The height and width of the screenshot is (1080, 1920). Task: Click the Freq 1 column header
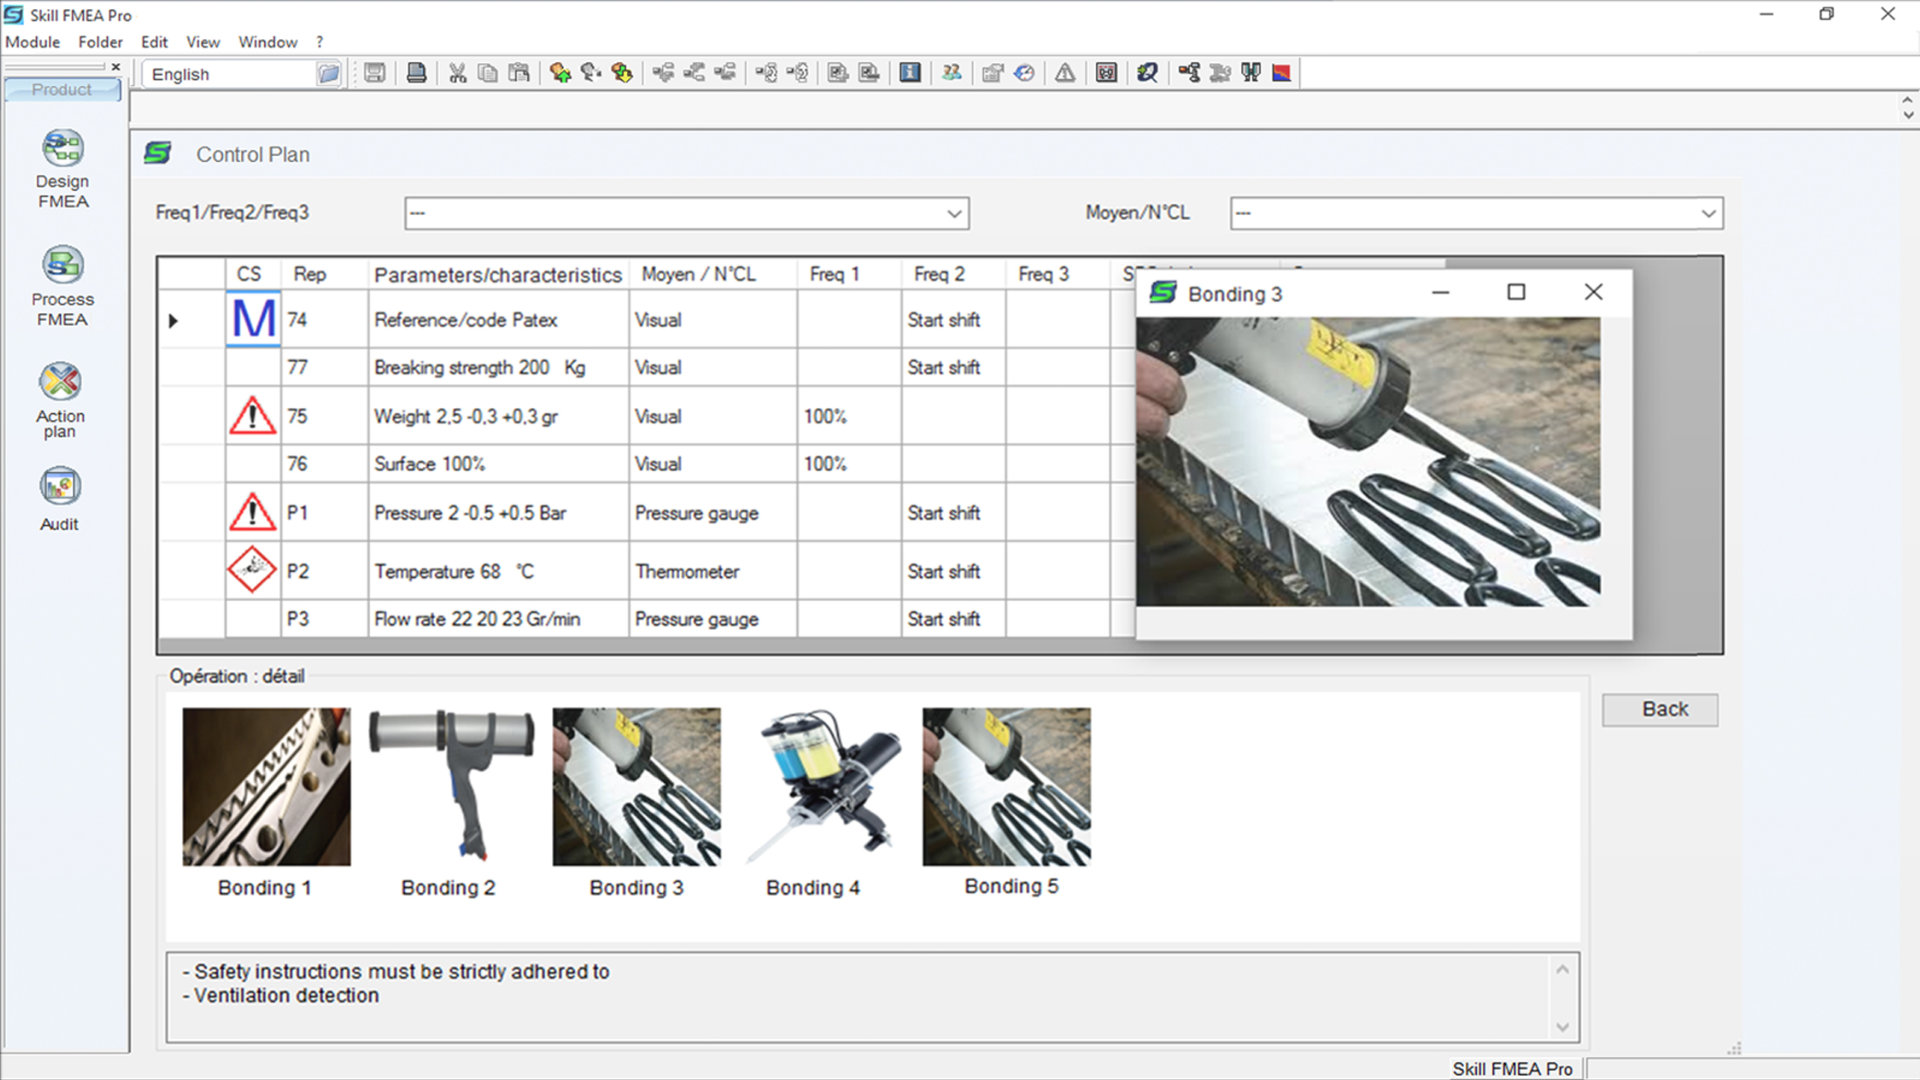click(x=848, y=274)
